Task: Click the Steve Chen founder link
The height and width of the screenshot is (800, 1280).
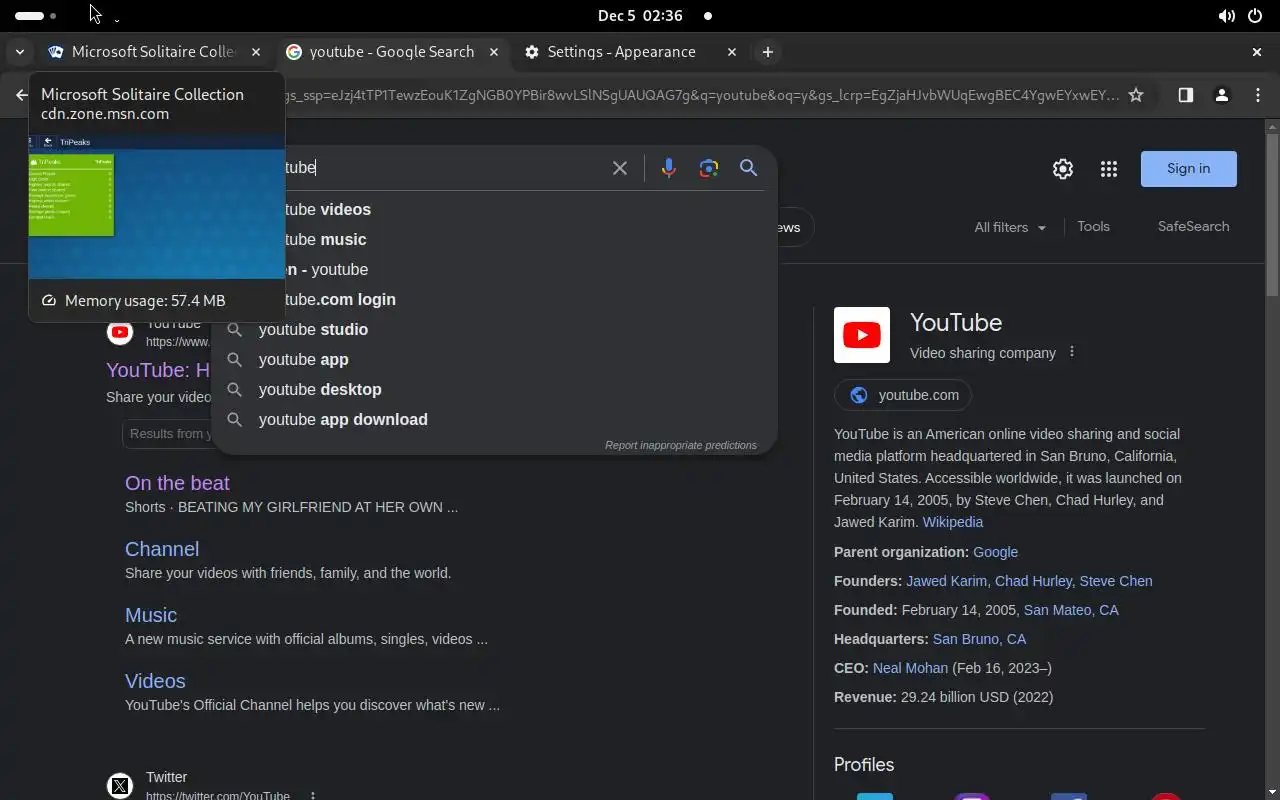Action: (x=1116, y=581)
